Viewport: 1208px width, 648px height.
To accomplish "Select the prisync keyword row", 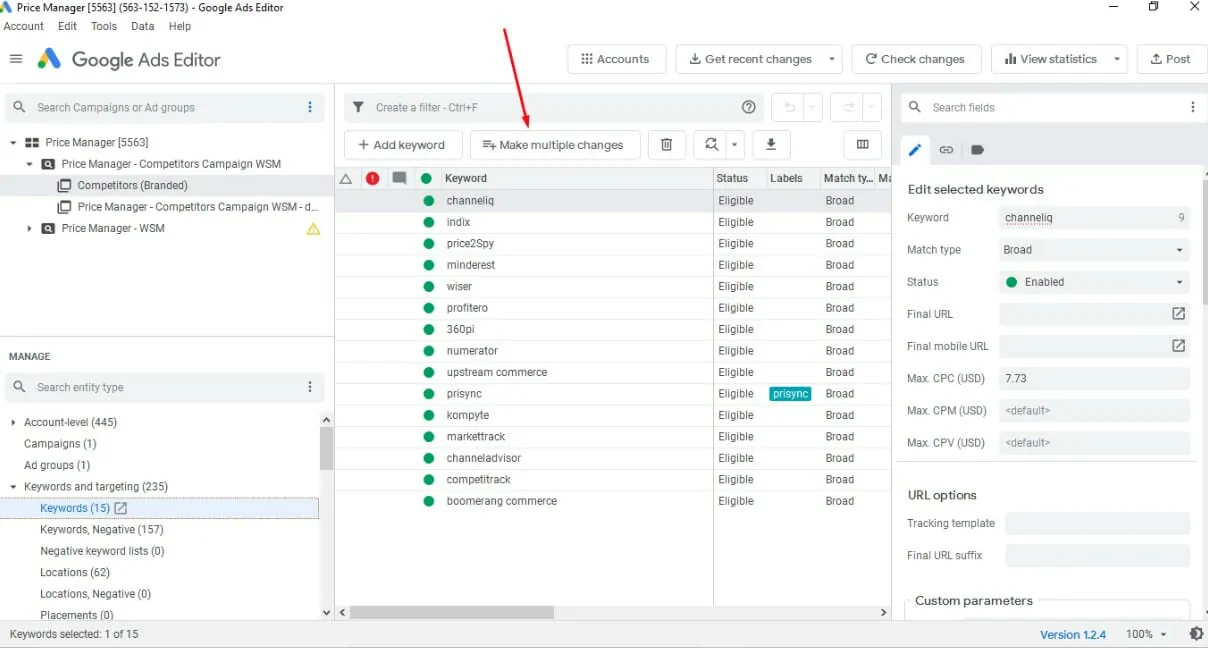I will pos(612,394).
